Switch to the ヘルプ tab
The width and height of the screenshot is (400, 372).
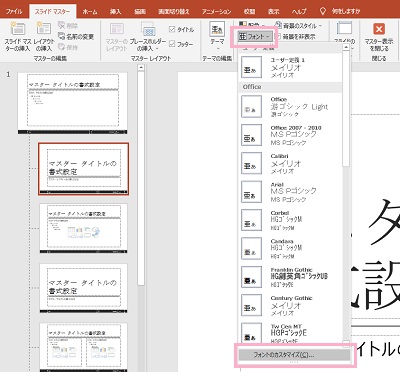click(x=299, y=11)
